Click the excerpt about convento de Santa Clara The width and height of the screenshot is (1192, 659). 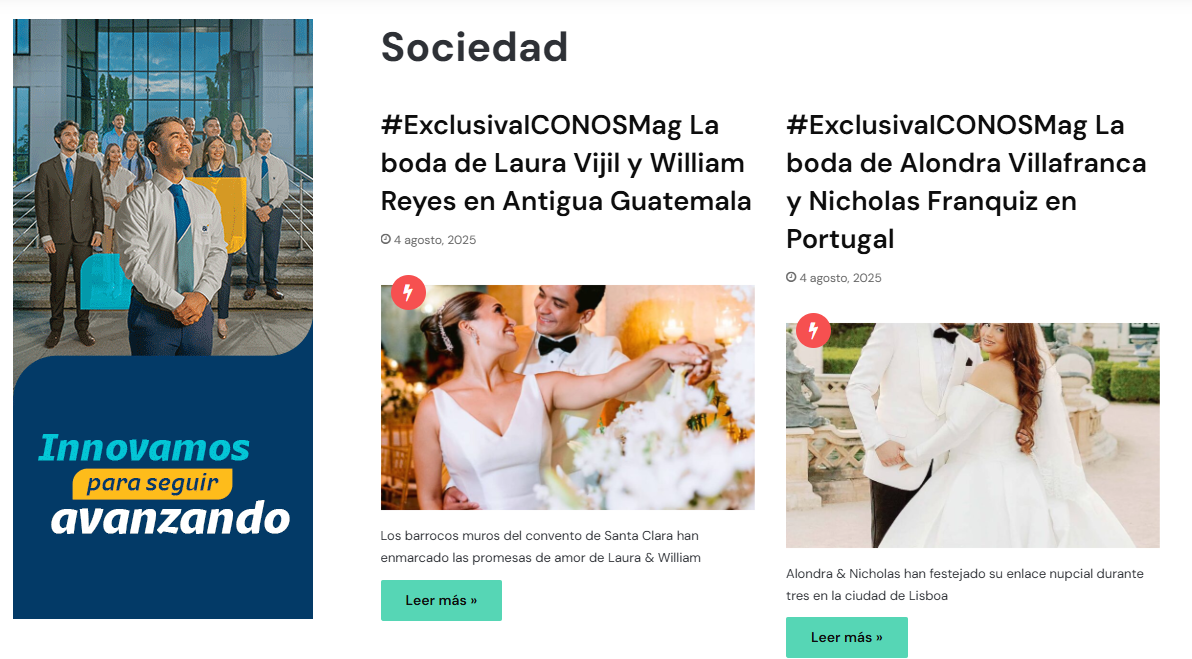(541, 547)
